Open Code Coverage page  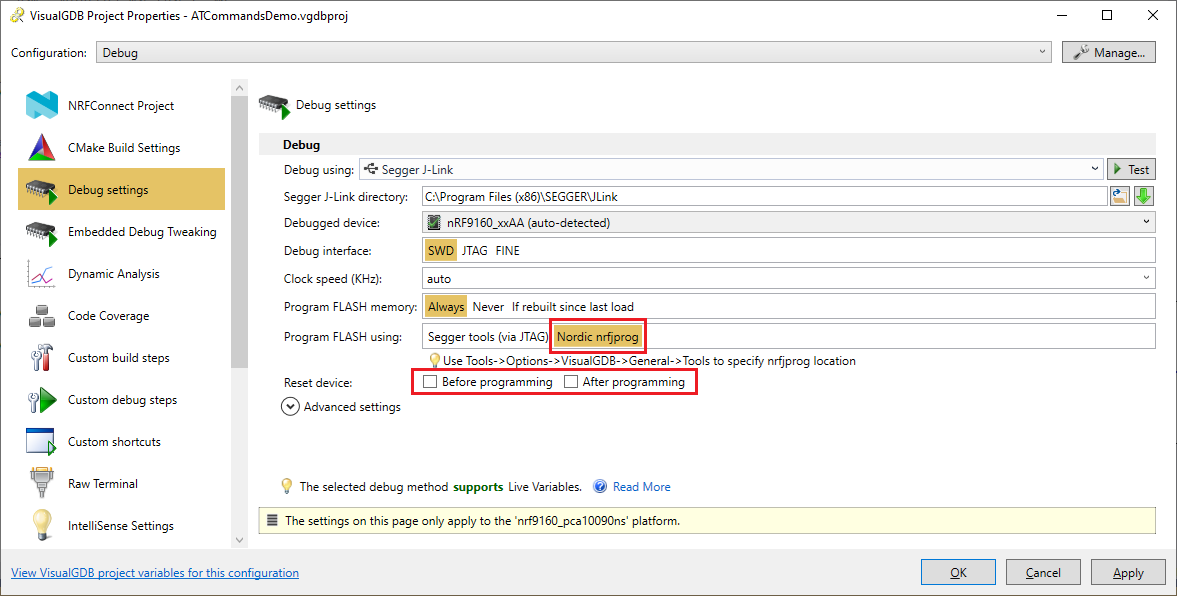[x=121, y=316]
